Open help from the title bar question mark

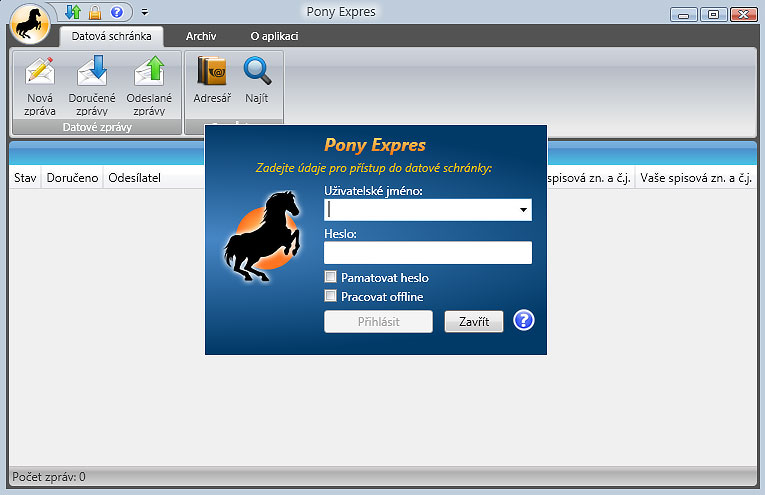(x=117, y=12)
